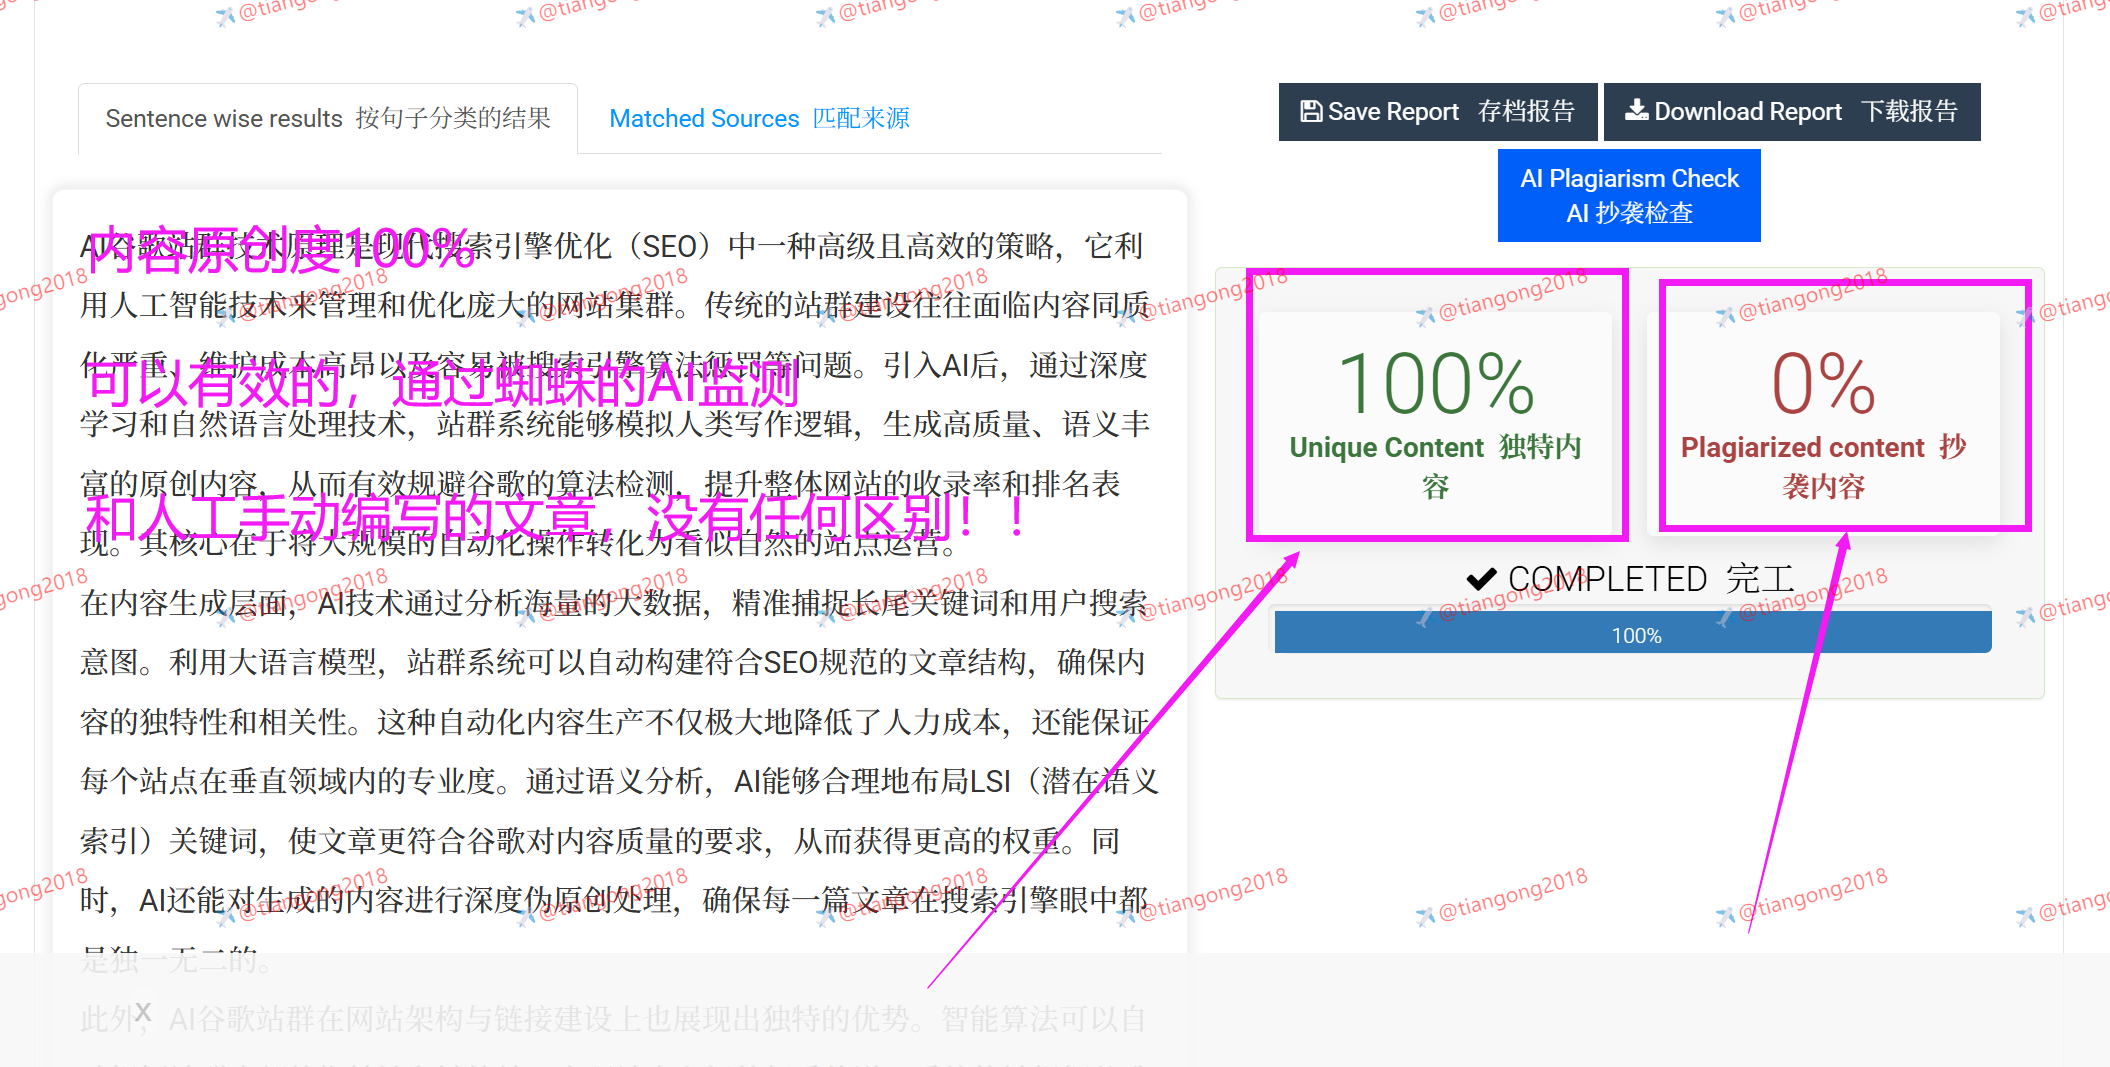
Task: Click the download arrow icon on Download Report
Action: tap(1636, 110)
